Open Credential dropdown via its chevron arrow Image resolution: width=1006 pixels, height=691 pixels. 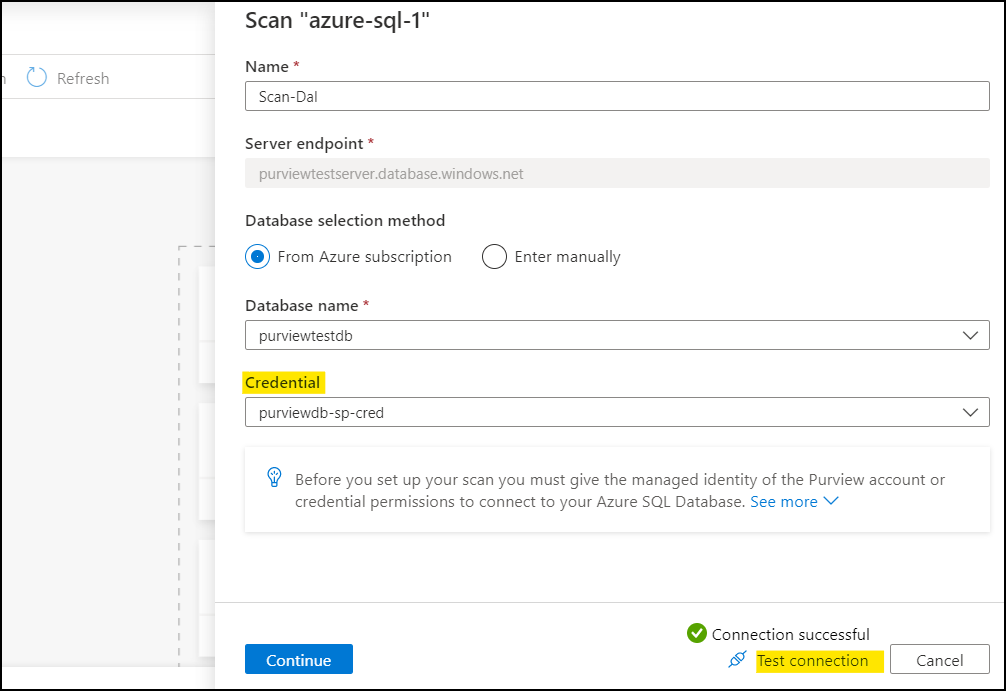click(970, 412)
